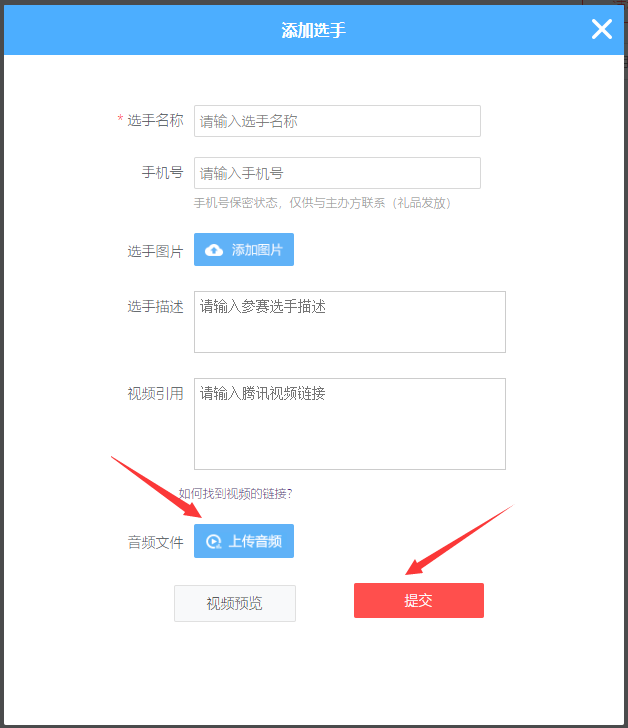The height and width of the screenshot is (728, 628).
Task: Click the 音频文件 field label
Action: [x=155, y=542]
